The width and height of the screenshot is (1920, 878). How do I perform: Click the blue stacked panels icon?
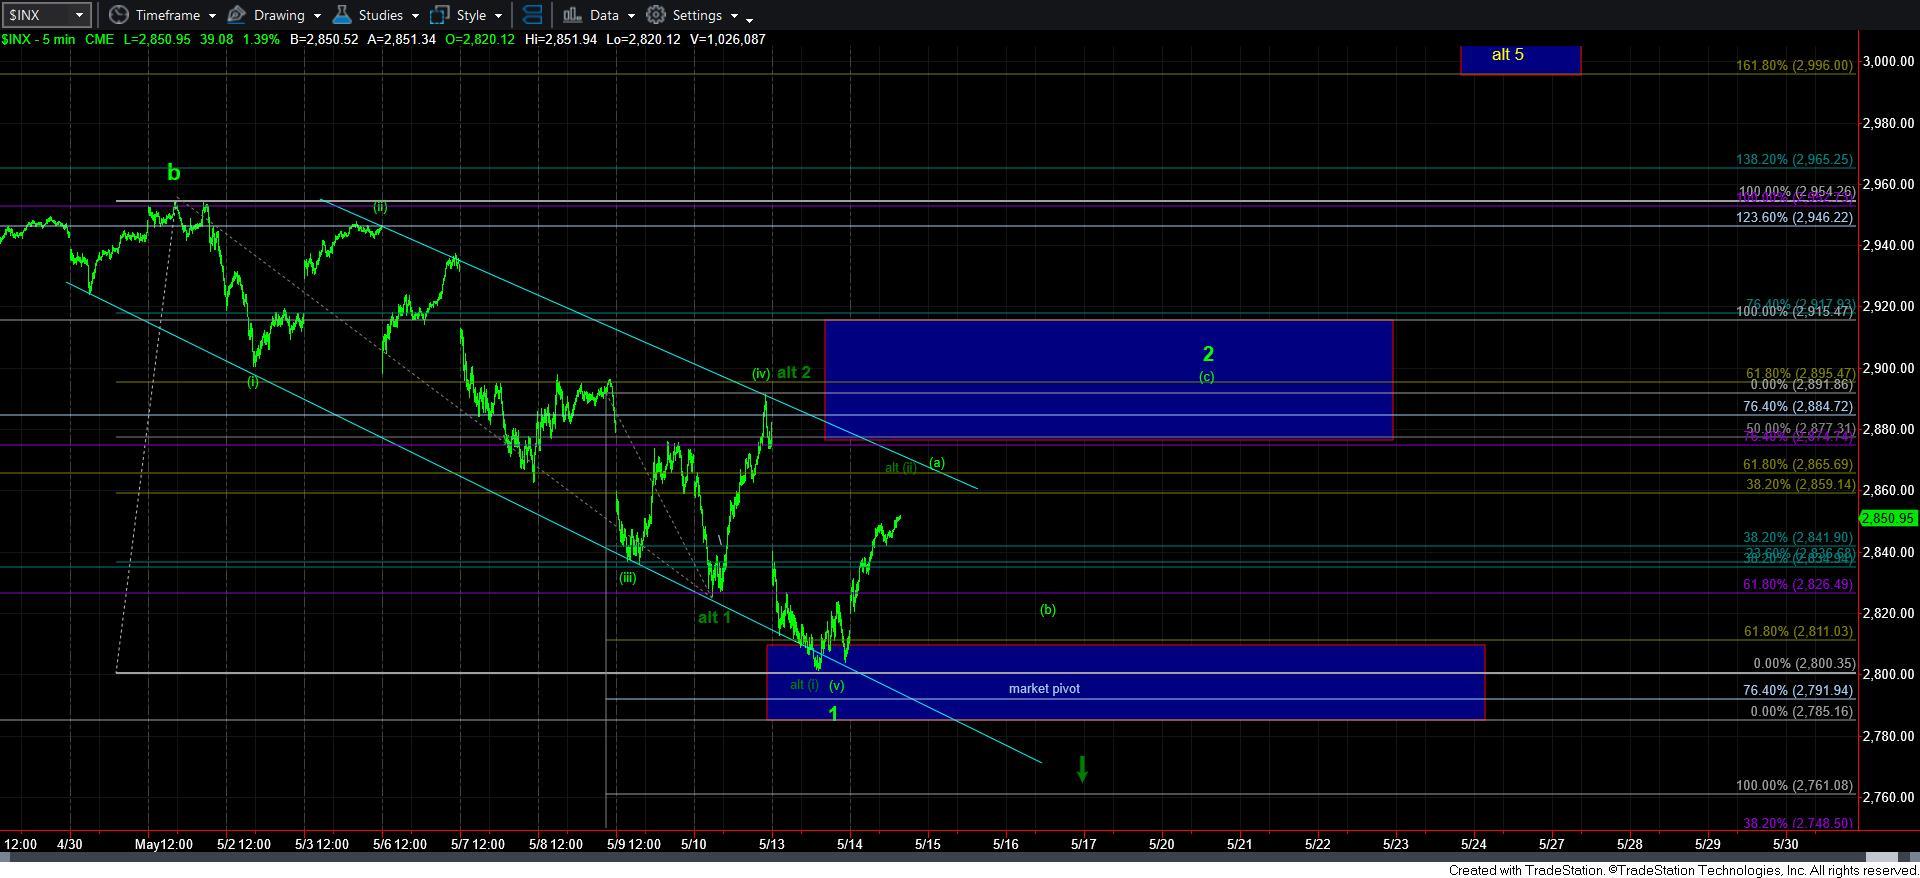[x=532, y=15]
